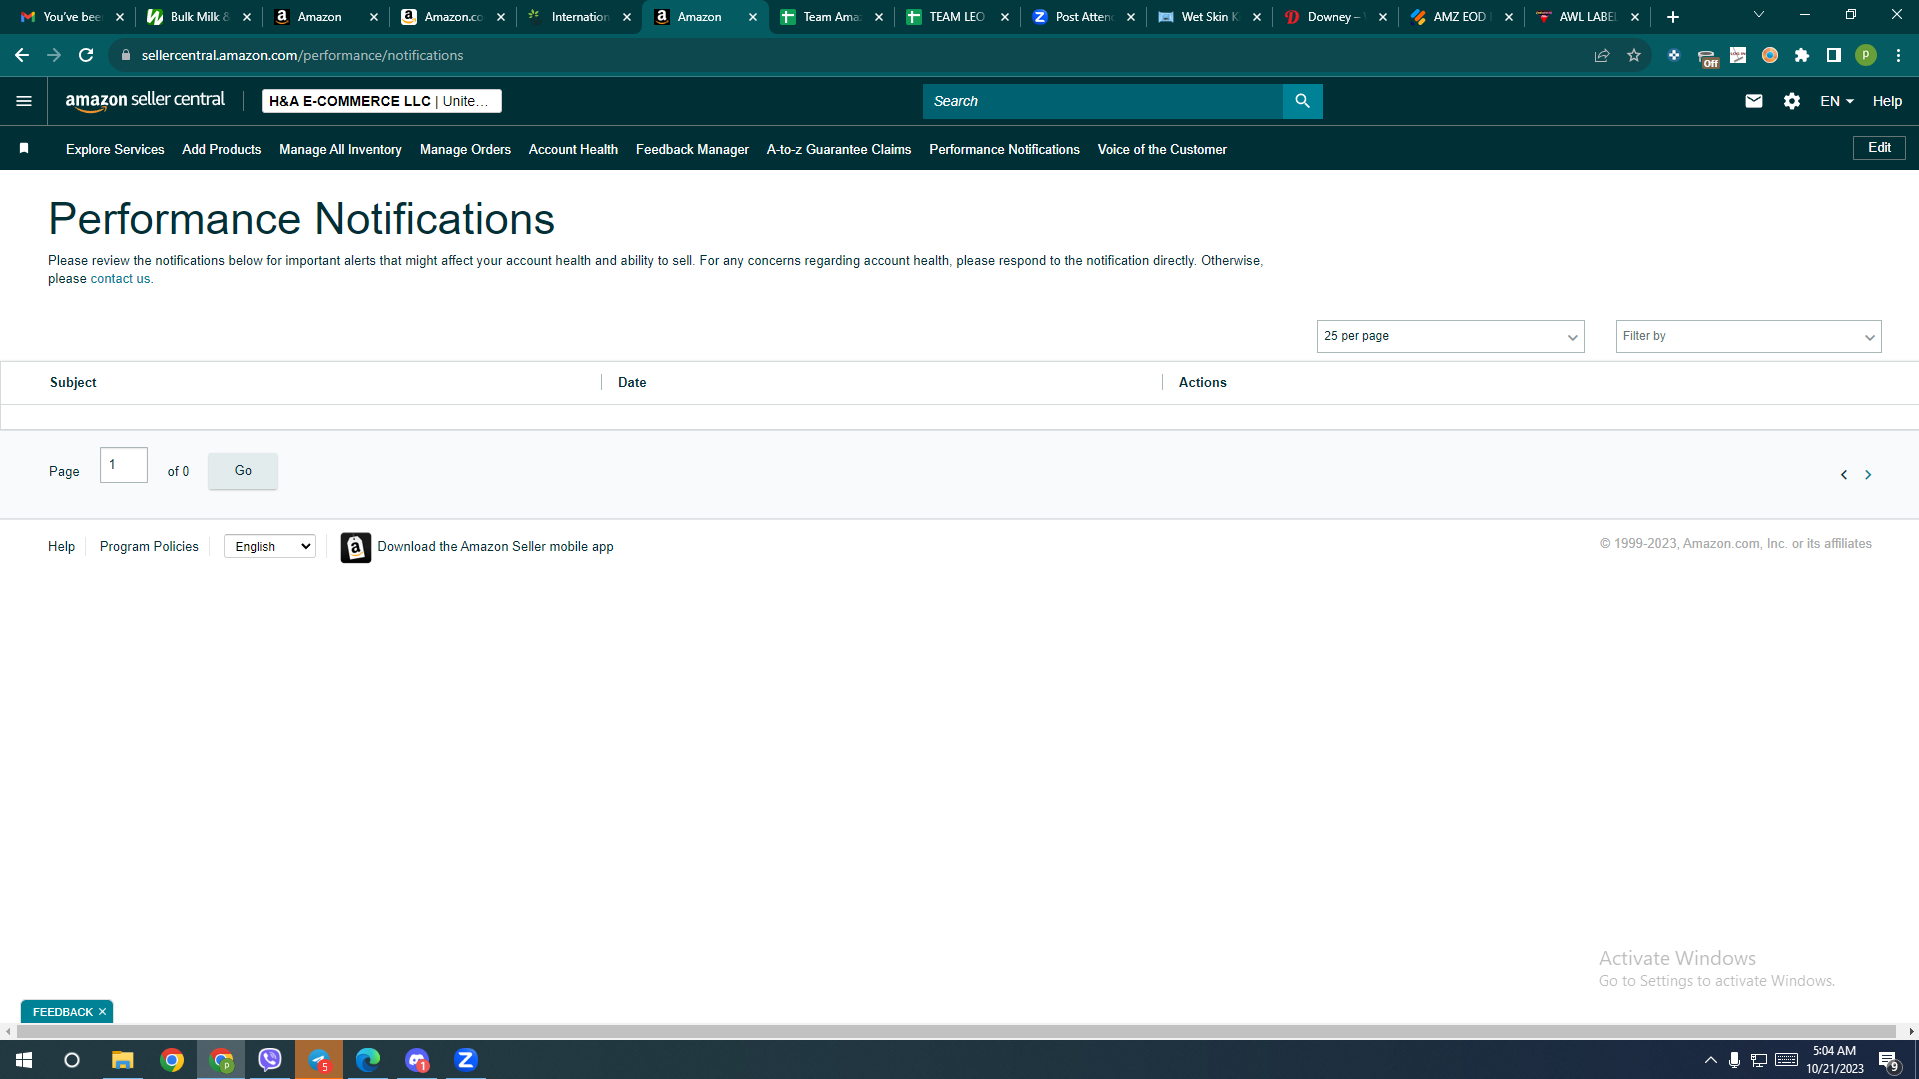Click the Subject column header

click(x=73, y=382)
